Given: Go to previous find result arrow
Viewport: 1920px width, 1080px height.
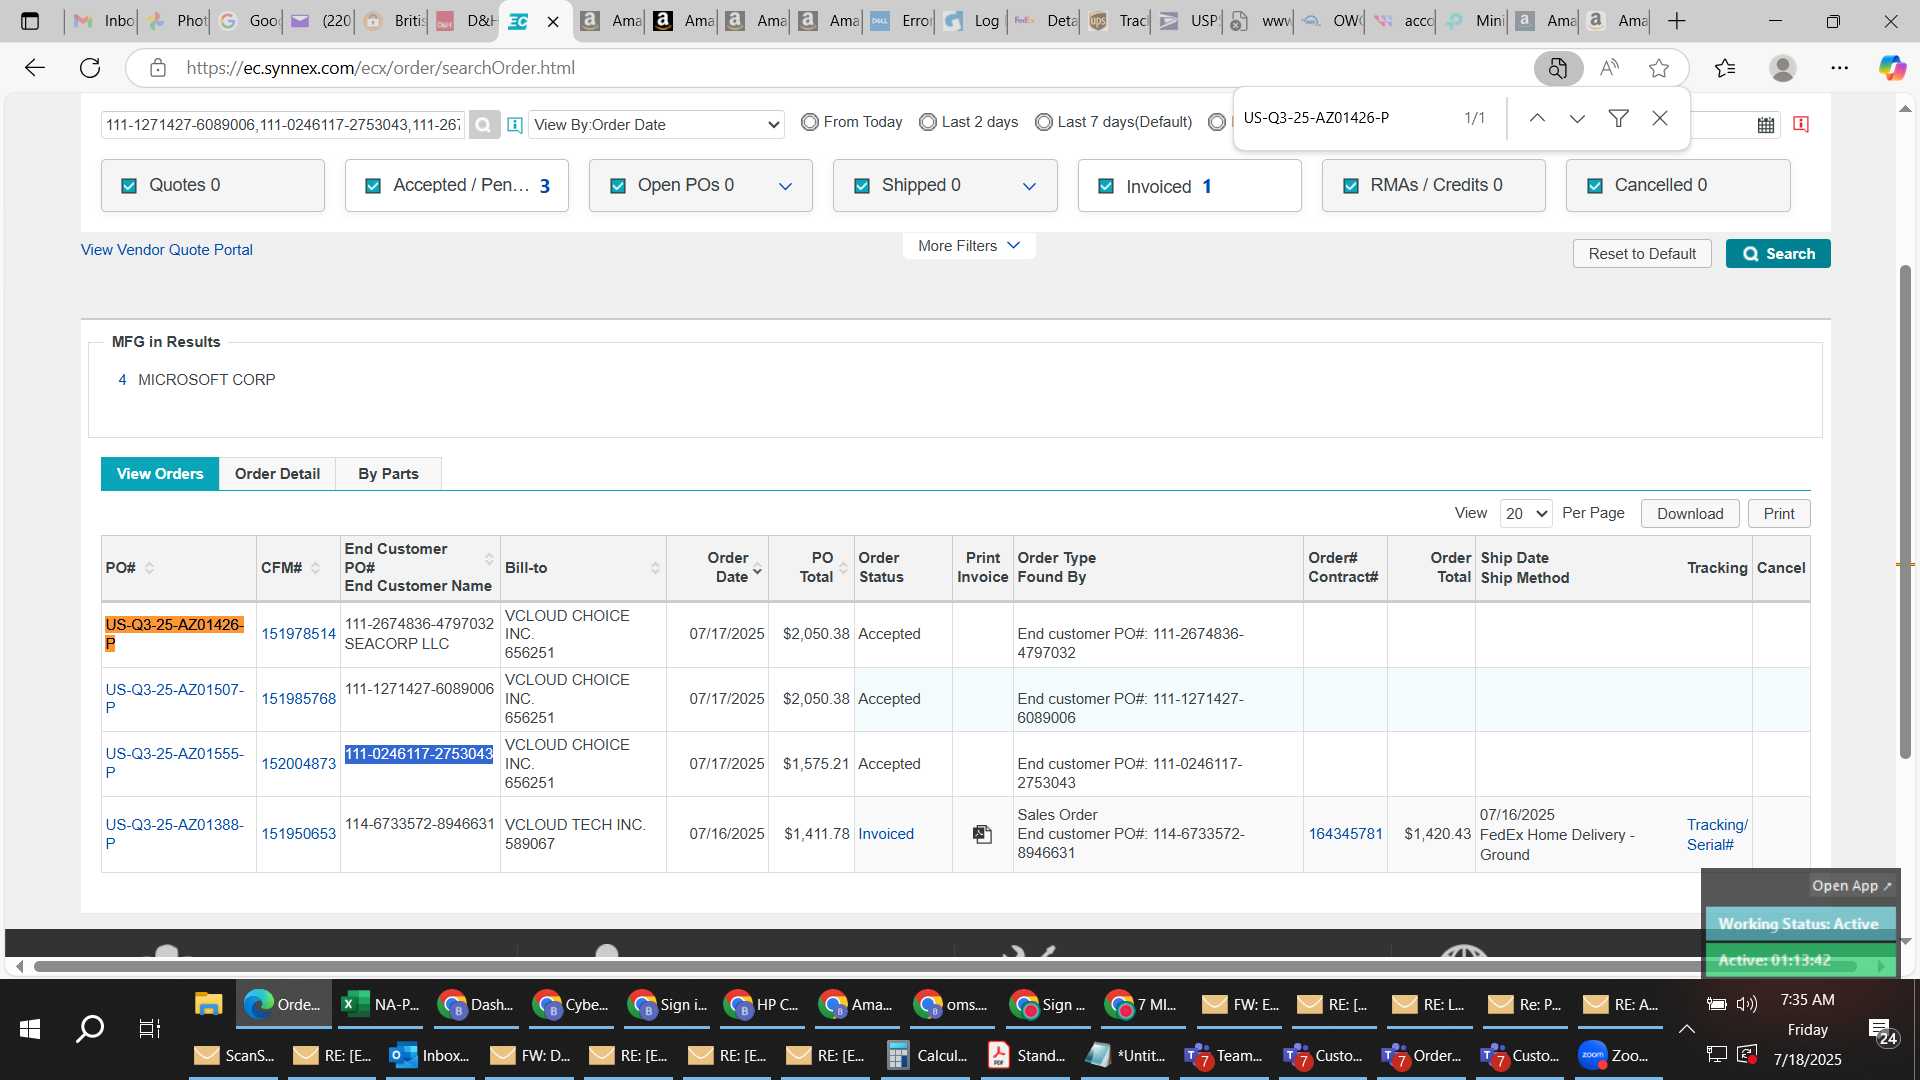Looking at the screenshot, I should (x=1537, y=118).
